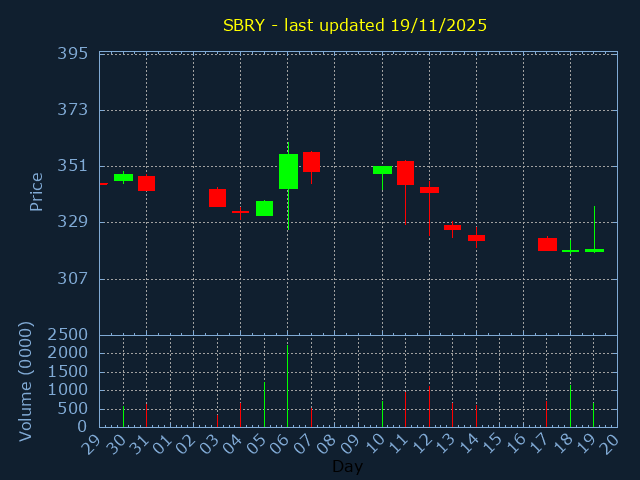
Task: Click the red candlestick on day 31
Action: click(x=146, y=183)
